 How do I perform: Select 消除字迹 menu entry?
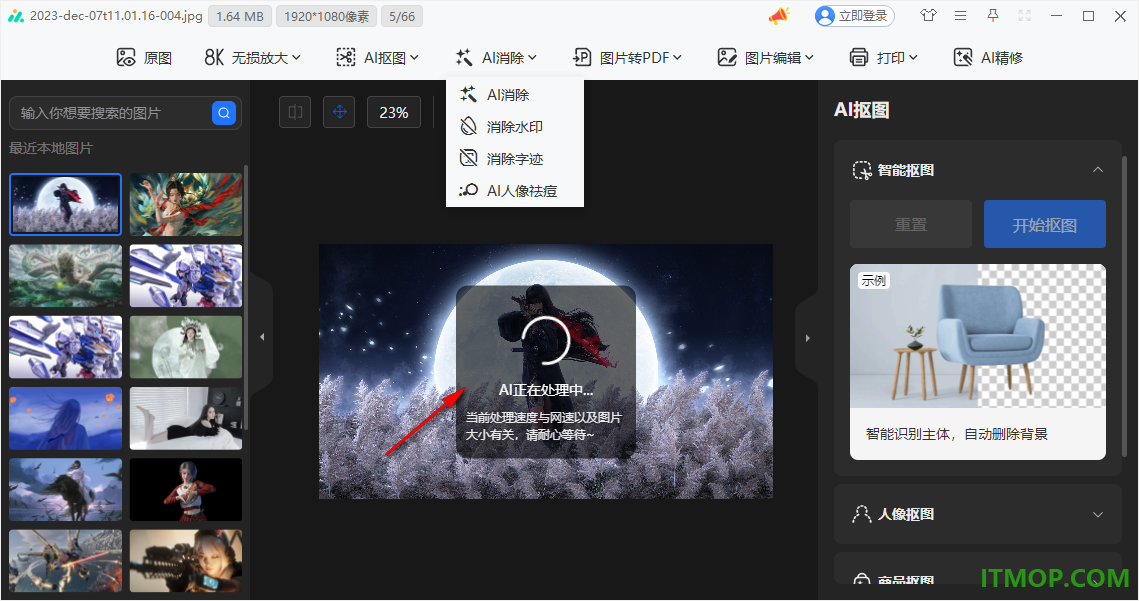click(514, 158)
